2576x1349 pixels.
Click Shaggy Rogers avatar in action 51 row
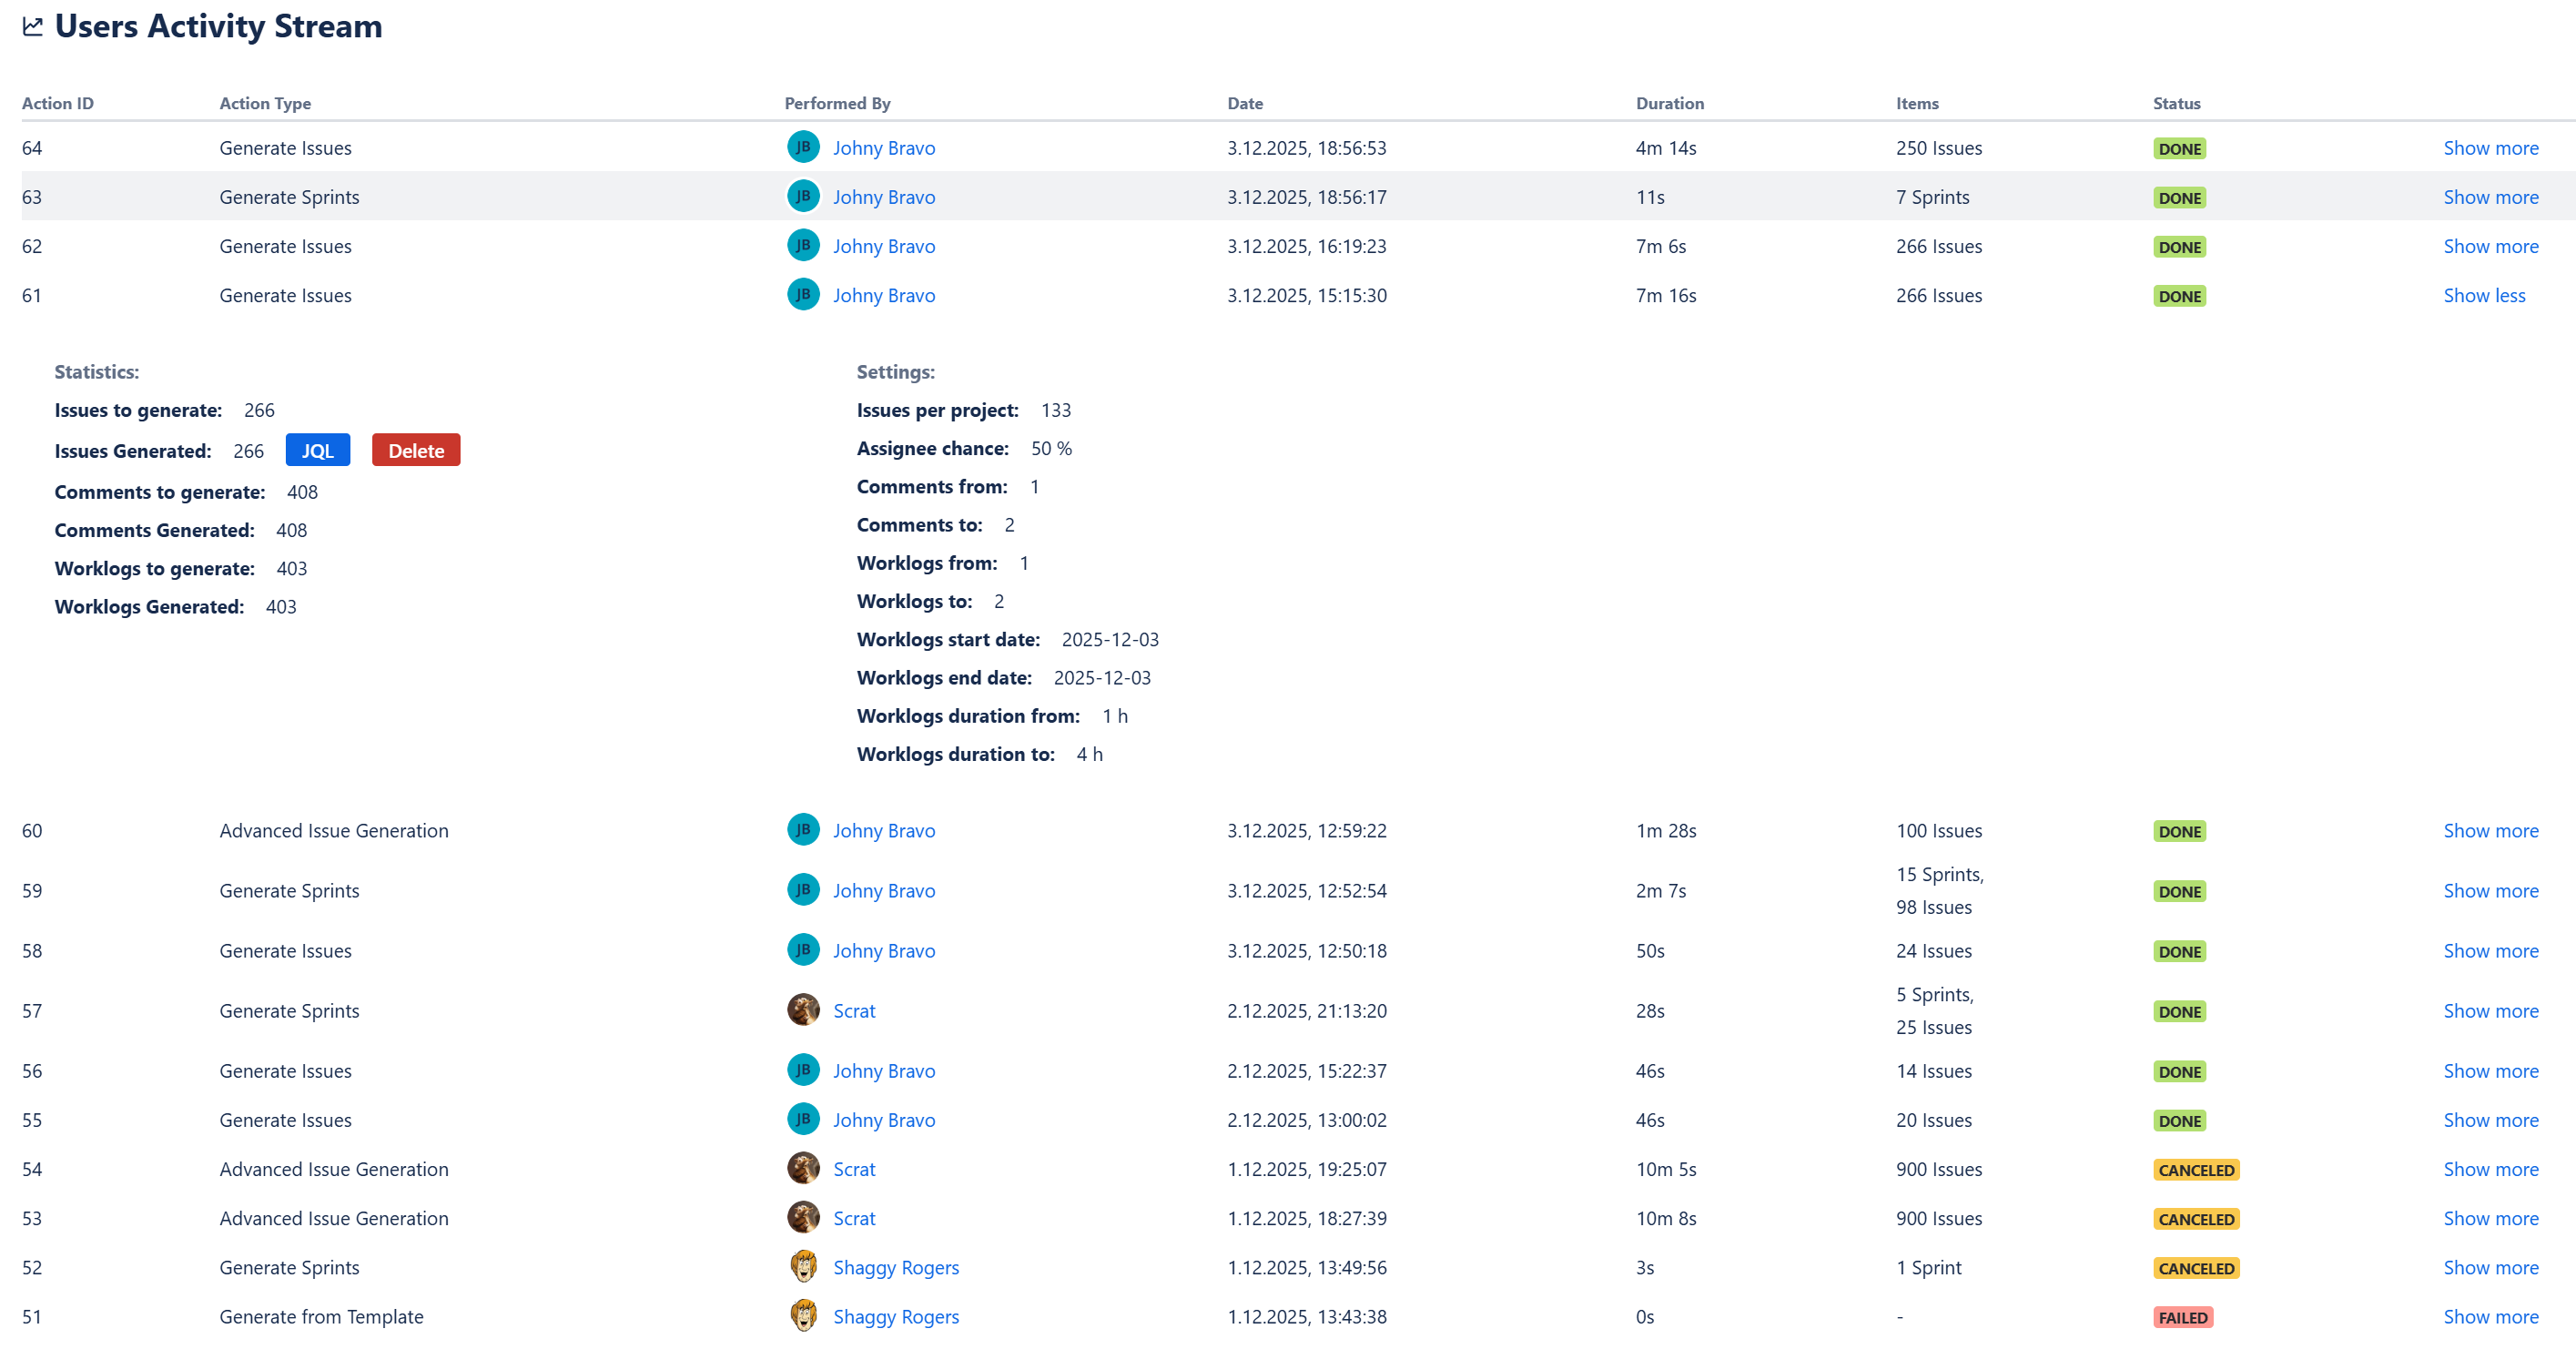pos(802,1316)
